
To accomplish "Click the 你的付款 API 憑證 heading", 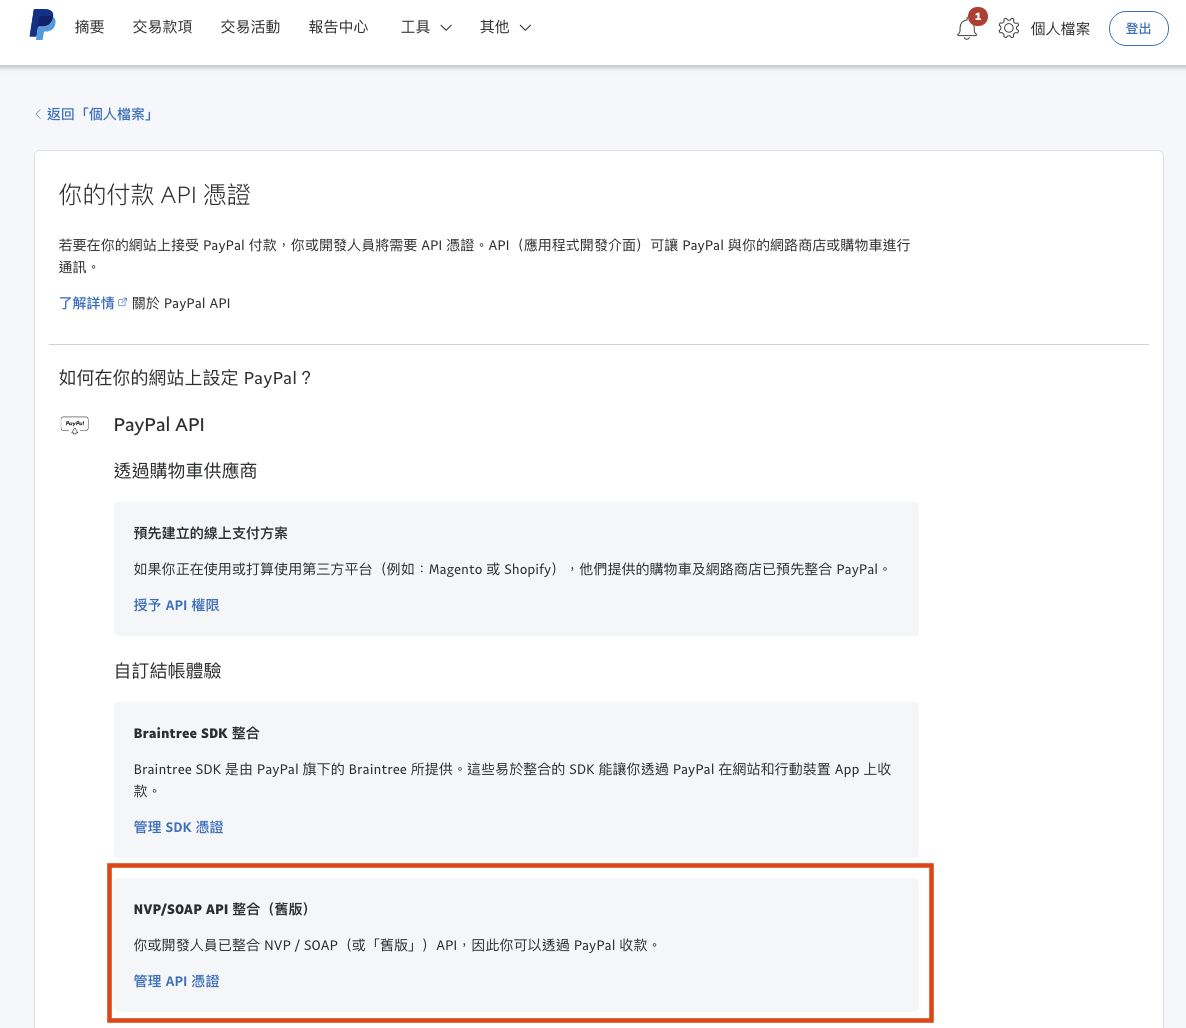I will point(154,194).
